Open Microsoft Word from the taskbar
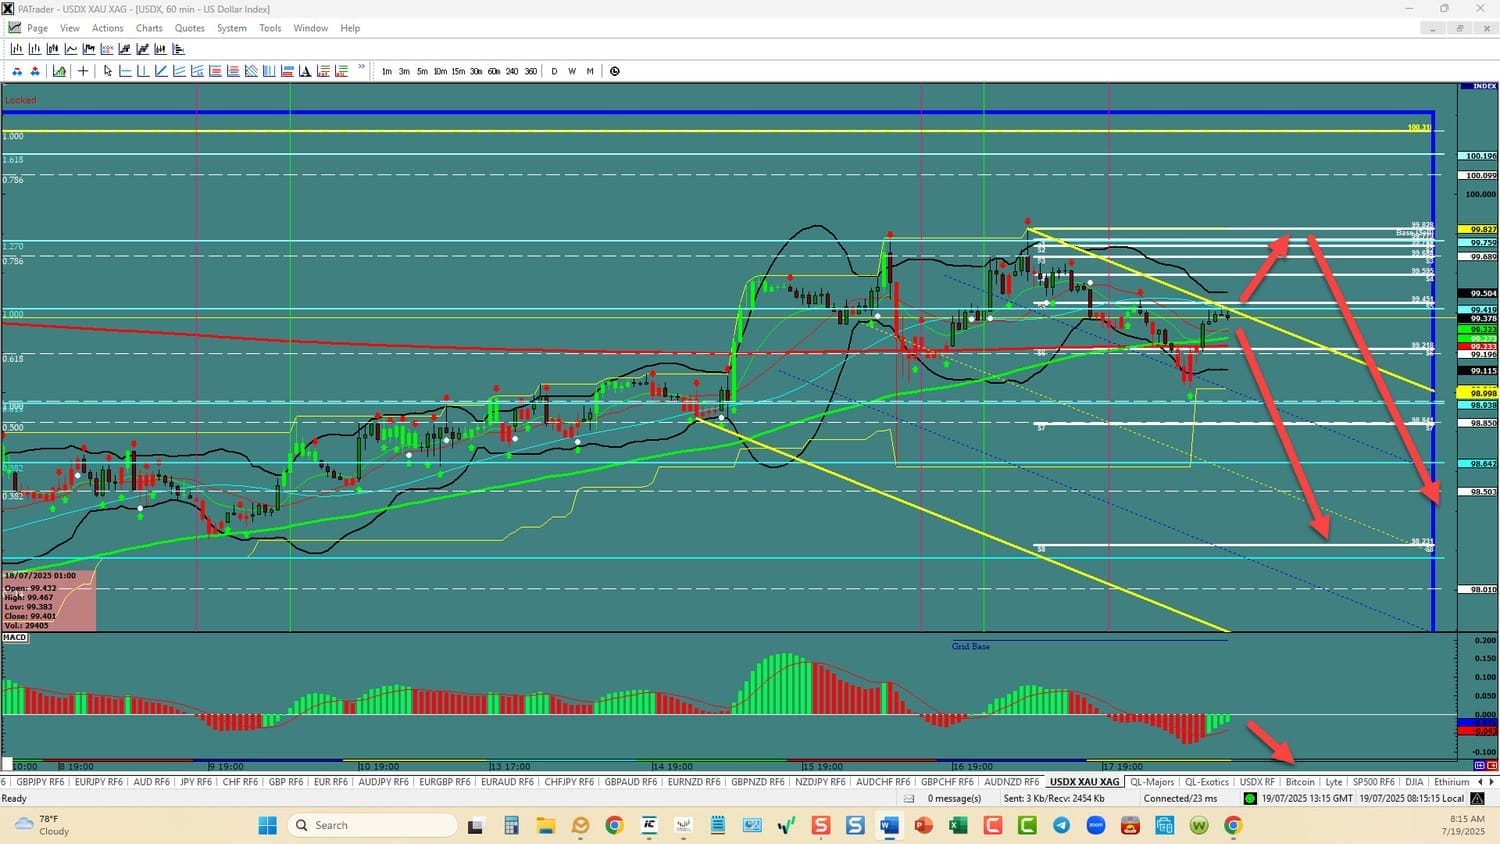 [889, 825]
